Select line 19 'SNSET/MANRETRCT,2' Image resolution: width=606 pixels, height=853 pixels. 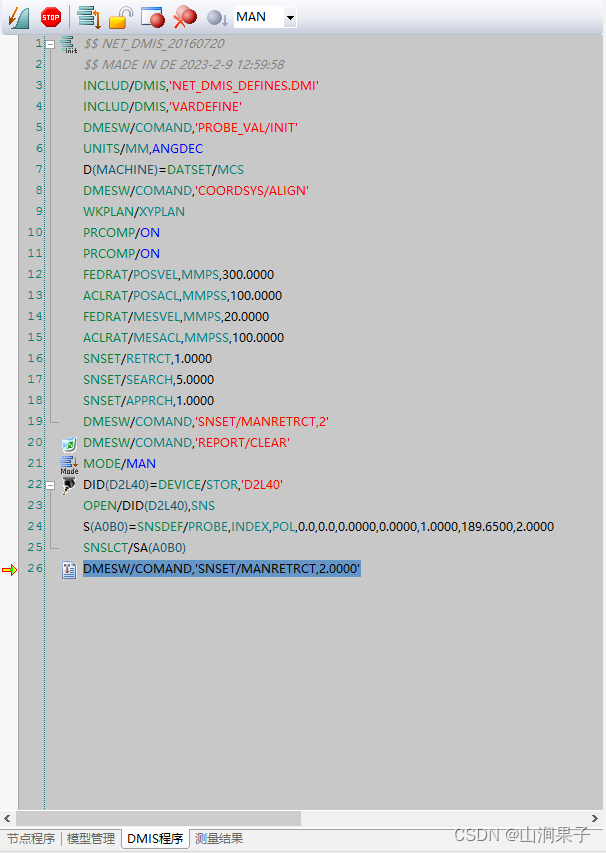(206, 422)
